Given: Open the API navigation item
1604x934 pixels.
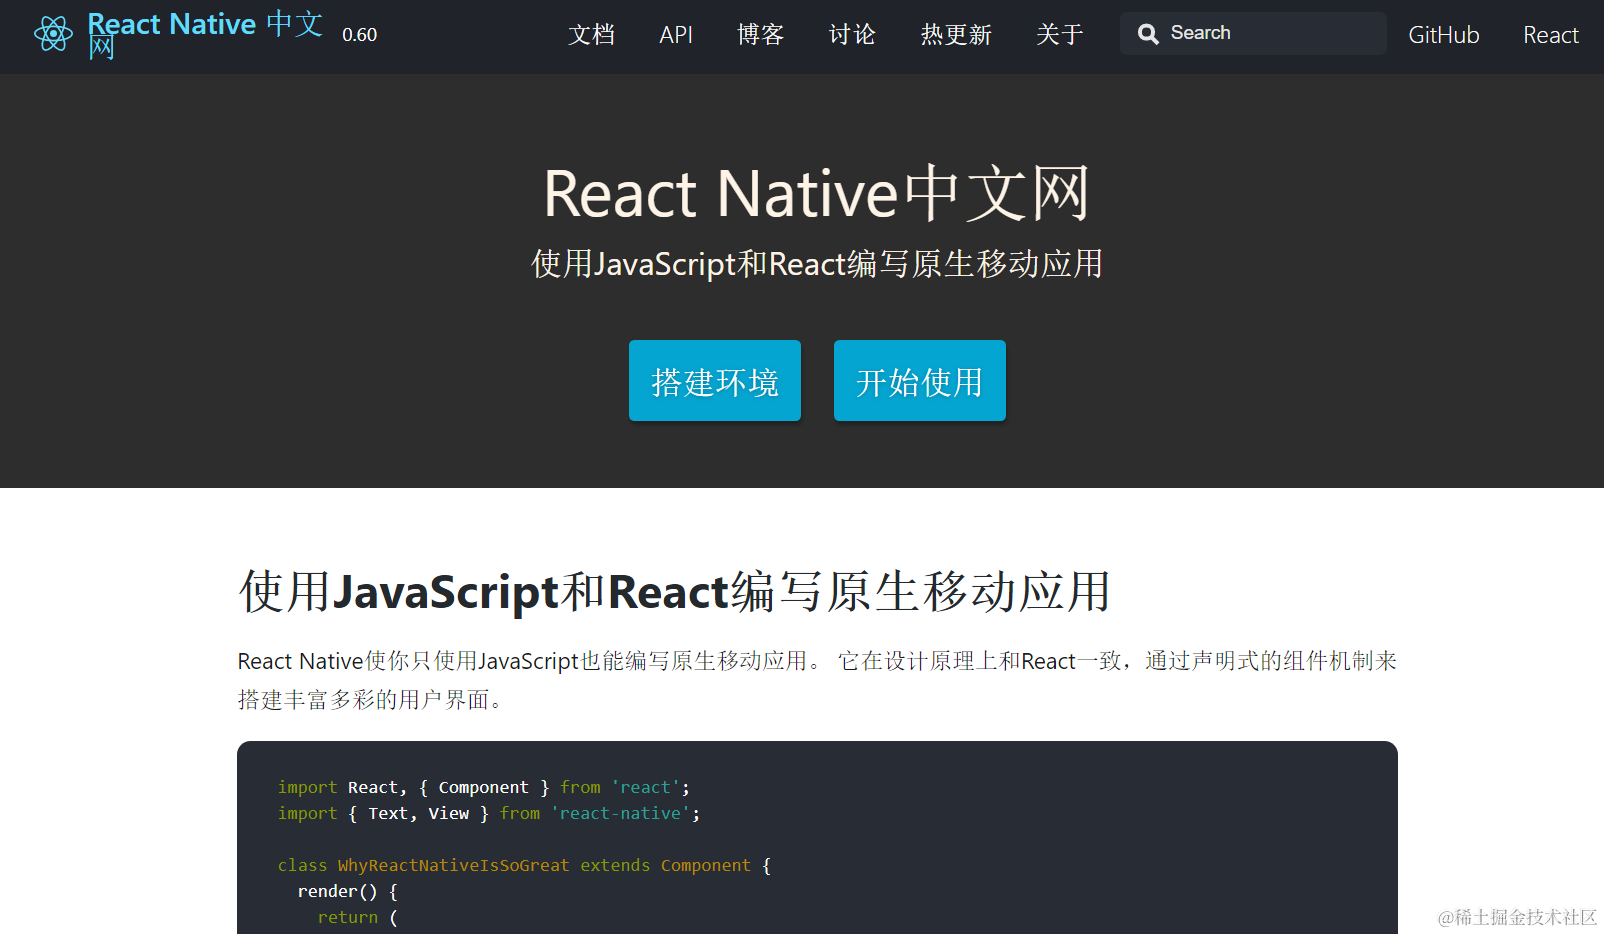Looking at the screenshot, I should point(676,35).
